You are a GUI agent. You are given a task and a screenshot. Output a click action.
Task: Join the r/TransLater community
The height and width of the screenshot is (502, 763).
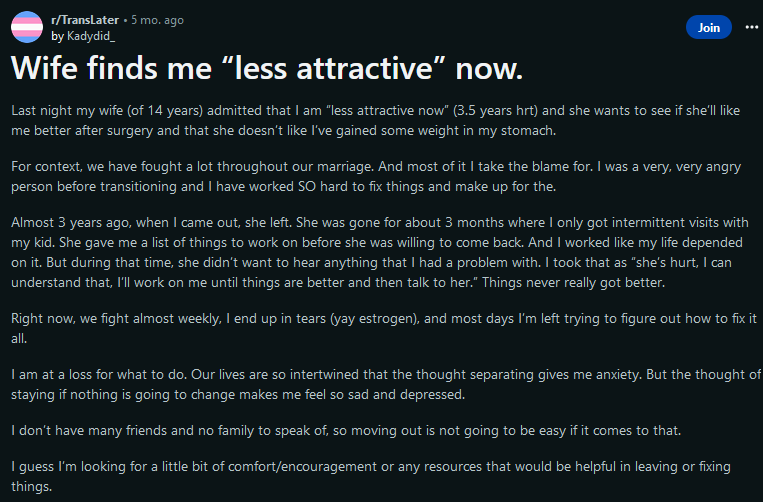pyautogui.click(x=709, y=28)
